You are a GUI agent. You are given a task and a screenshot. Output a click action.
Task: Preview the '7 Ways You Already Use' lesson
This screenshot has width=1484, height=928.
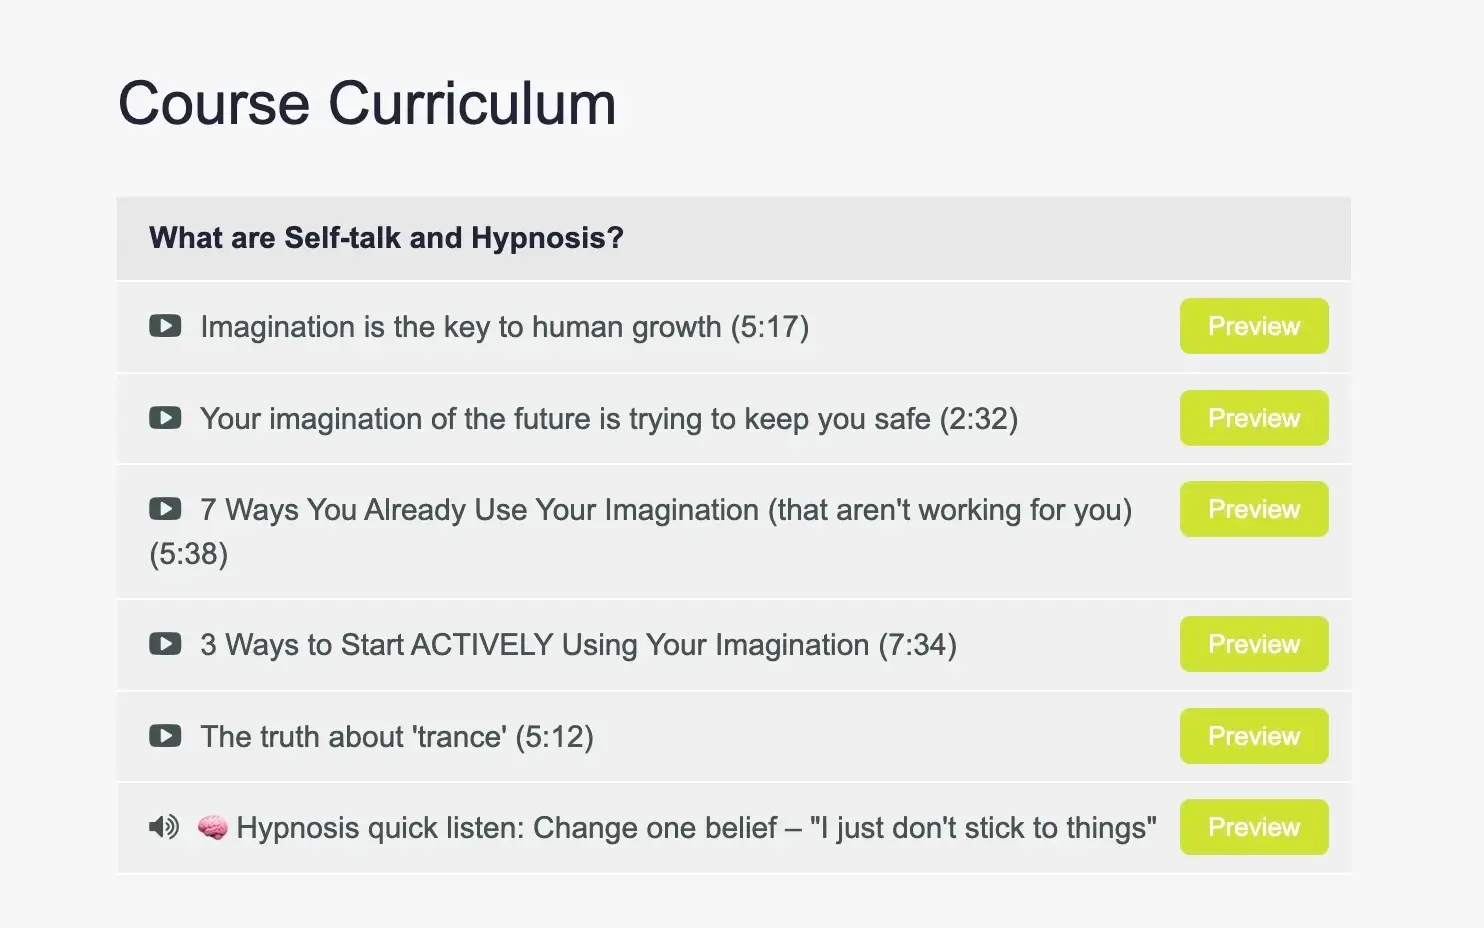click(1253, 509)
